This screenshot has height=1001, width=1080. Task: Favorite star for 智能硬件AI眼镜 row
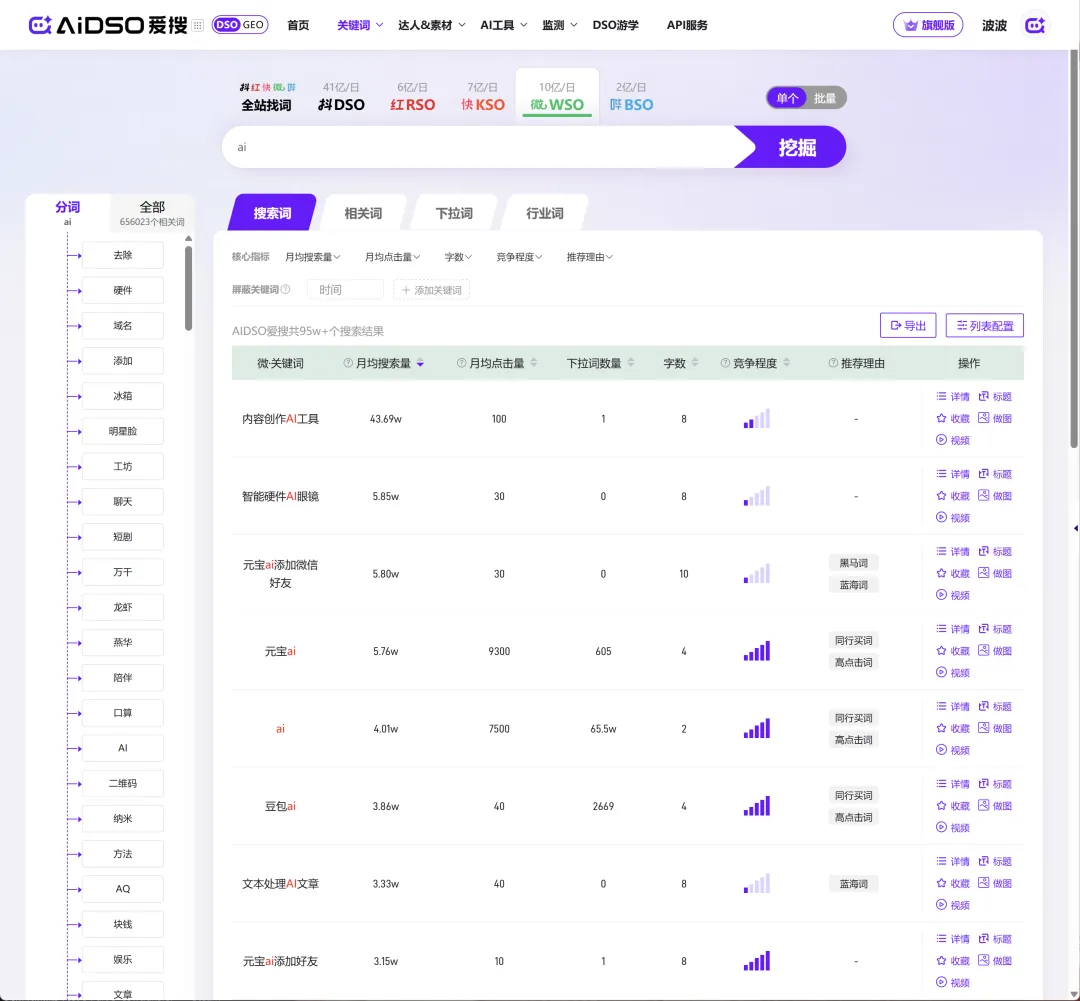941,496
